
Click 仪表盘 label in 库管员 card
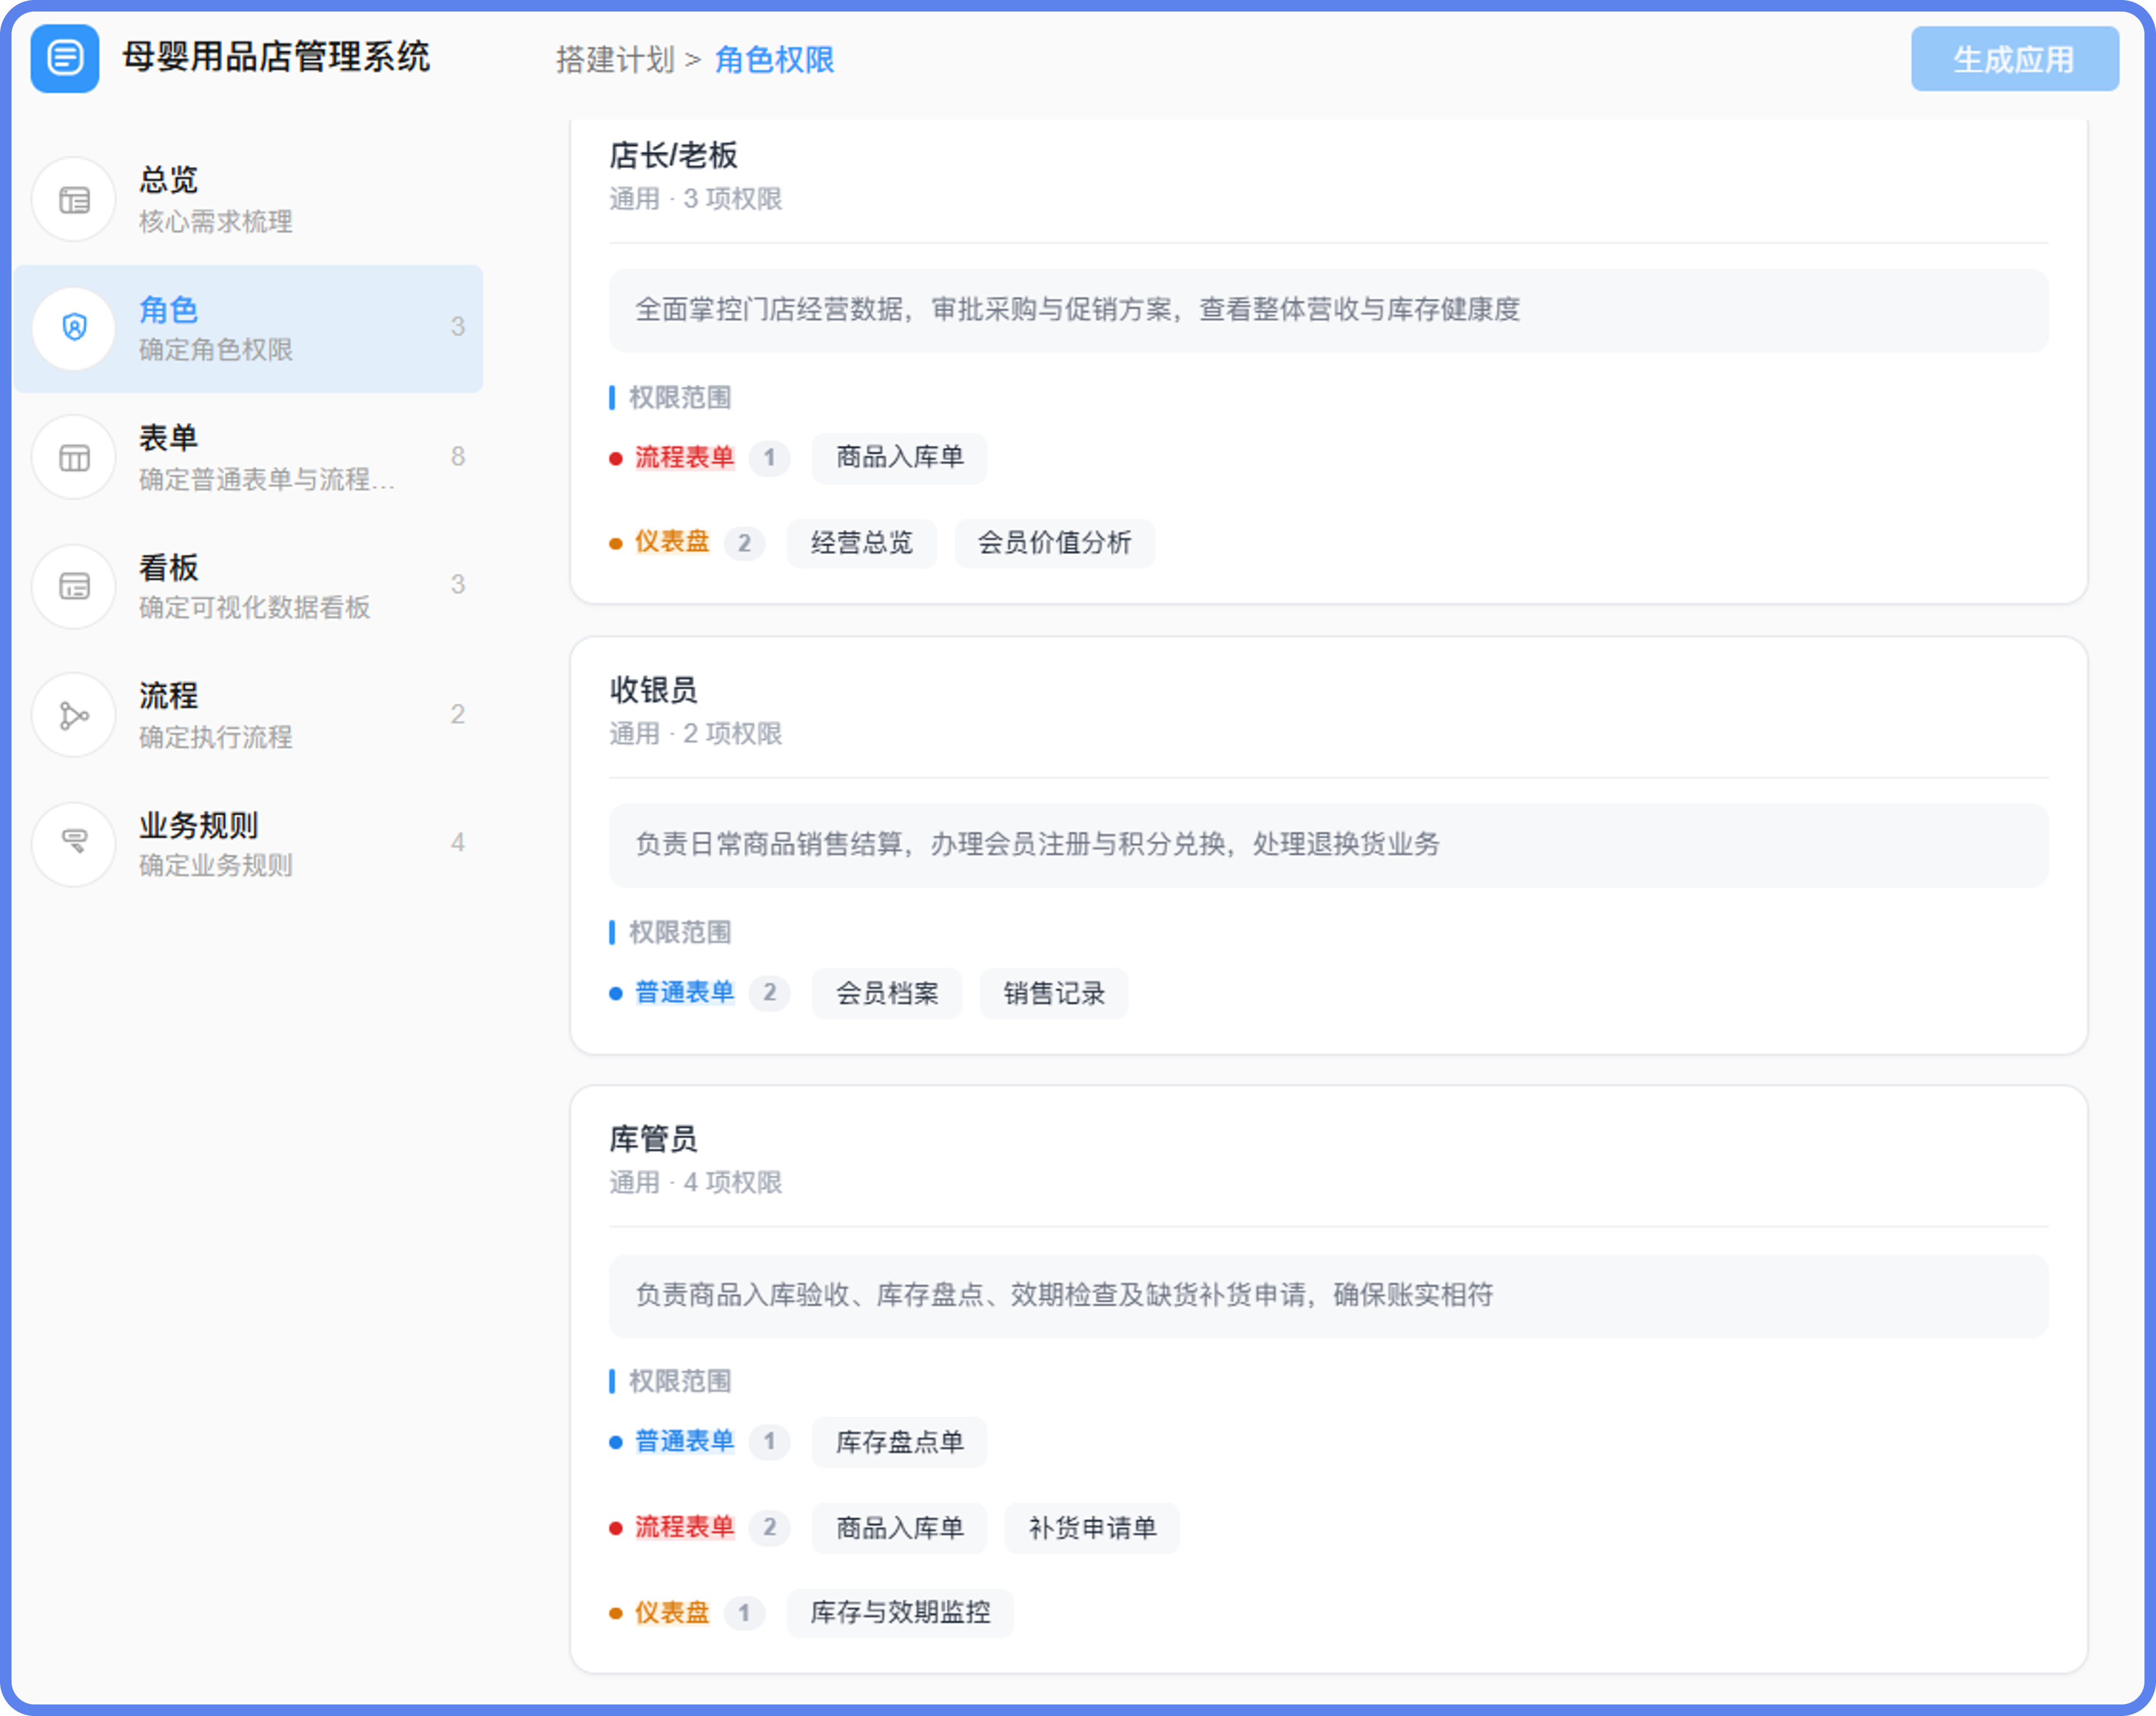[x=672, y=1613]
